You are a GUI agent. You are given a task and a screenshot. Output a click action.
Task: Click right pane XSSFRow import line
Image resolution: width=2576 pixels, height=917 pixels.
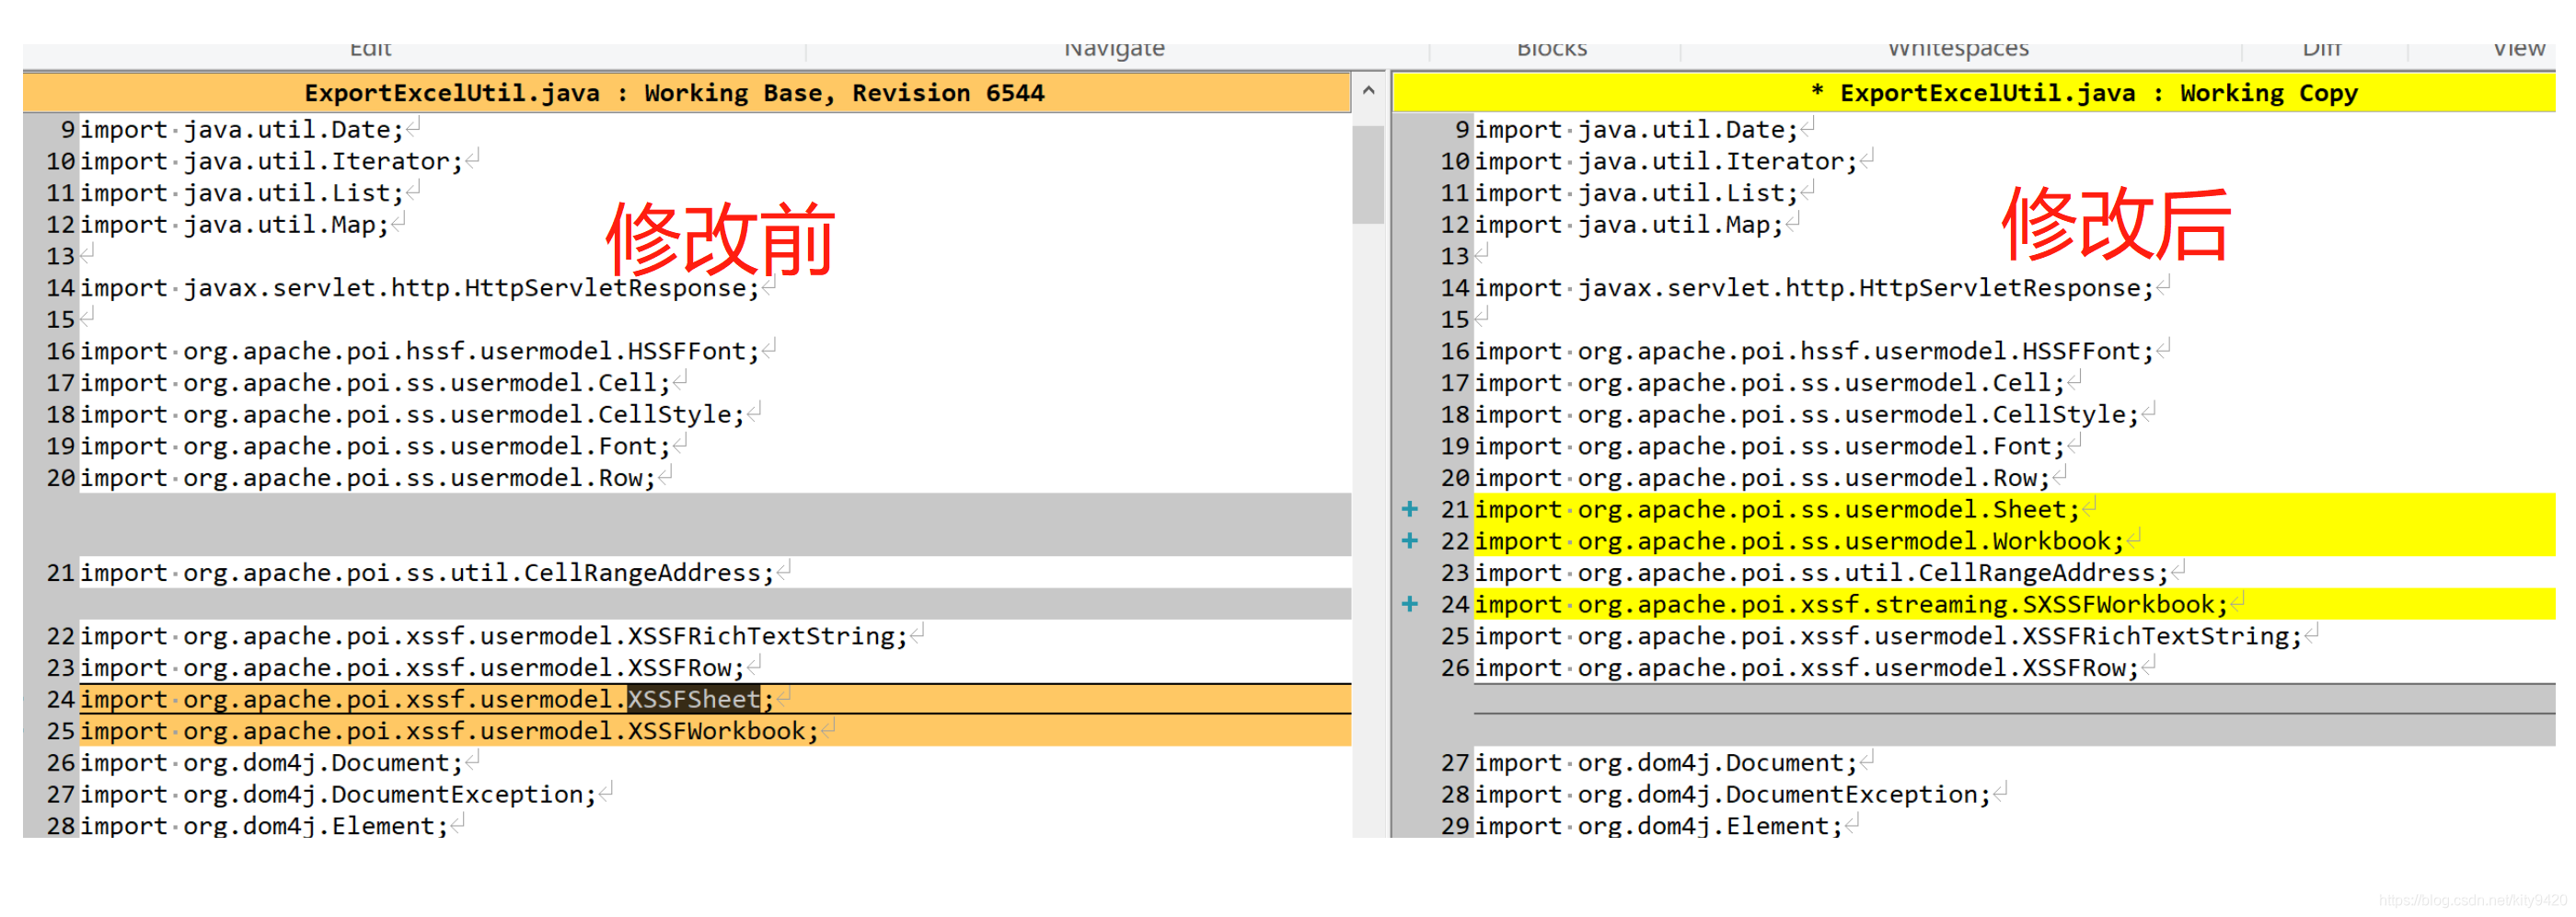click(x=1806, y=667)
